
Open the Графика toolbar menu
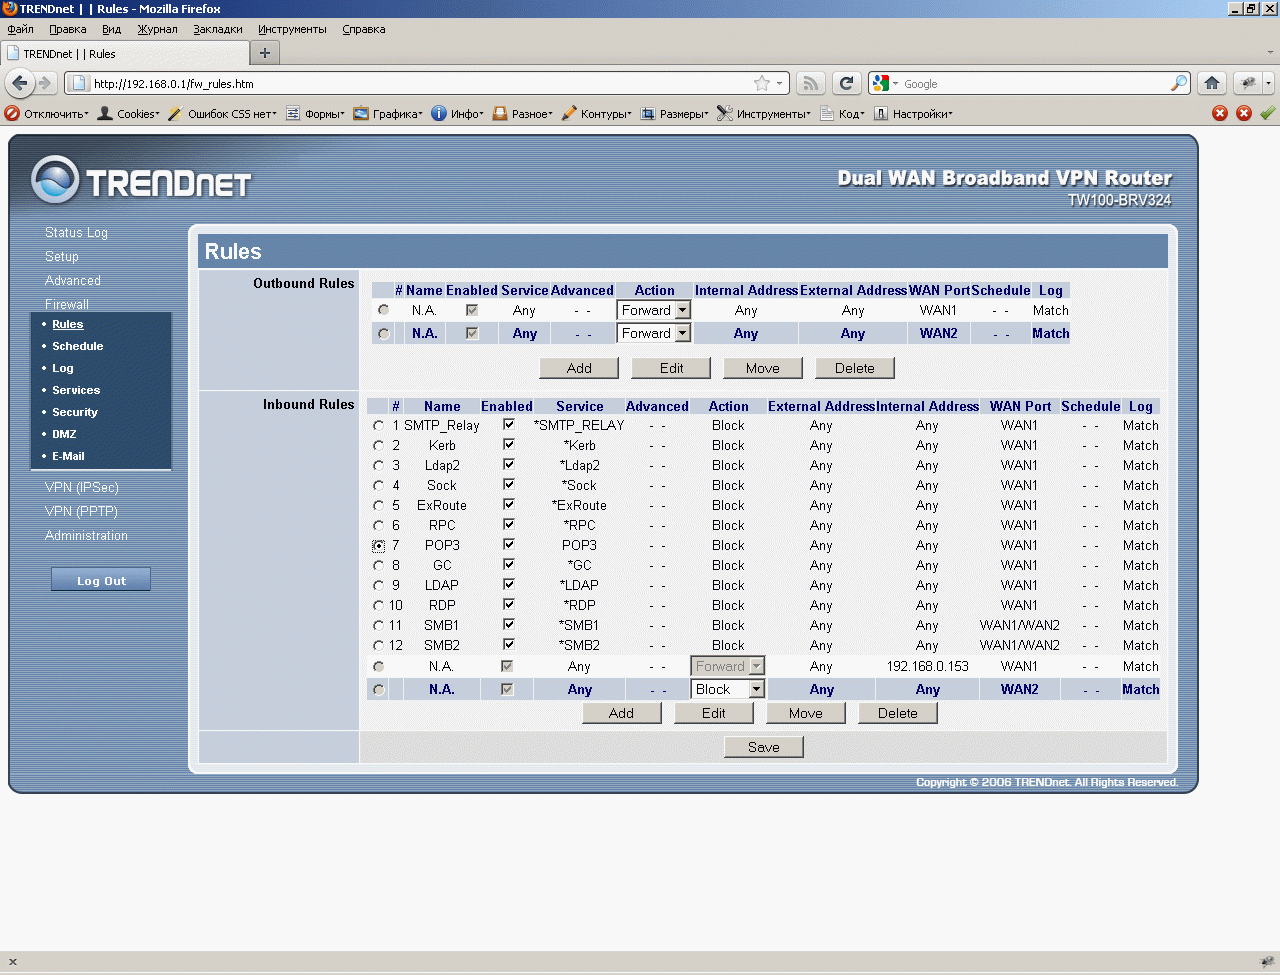click(x=388, y=114)
